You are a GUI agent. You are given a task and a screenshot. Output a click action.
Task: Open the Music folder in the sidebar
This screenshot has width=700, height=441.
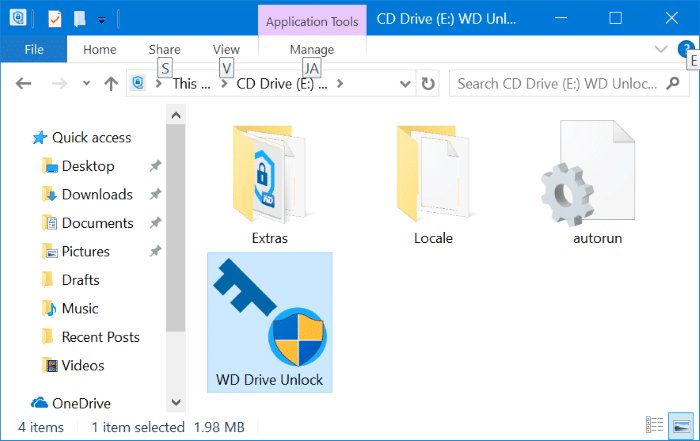point(70,309)
